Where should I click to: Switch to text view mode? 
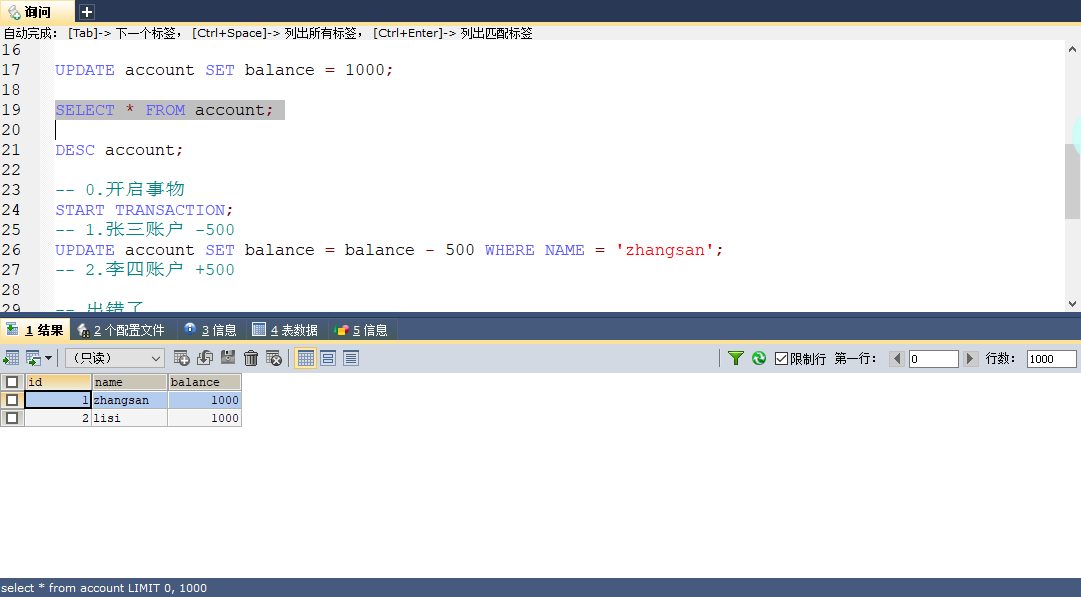point(351,358)
